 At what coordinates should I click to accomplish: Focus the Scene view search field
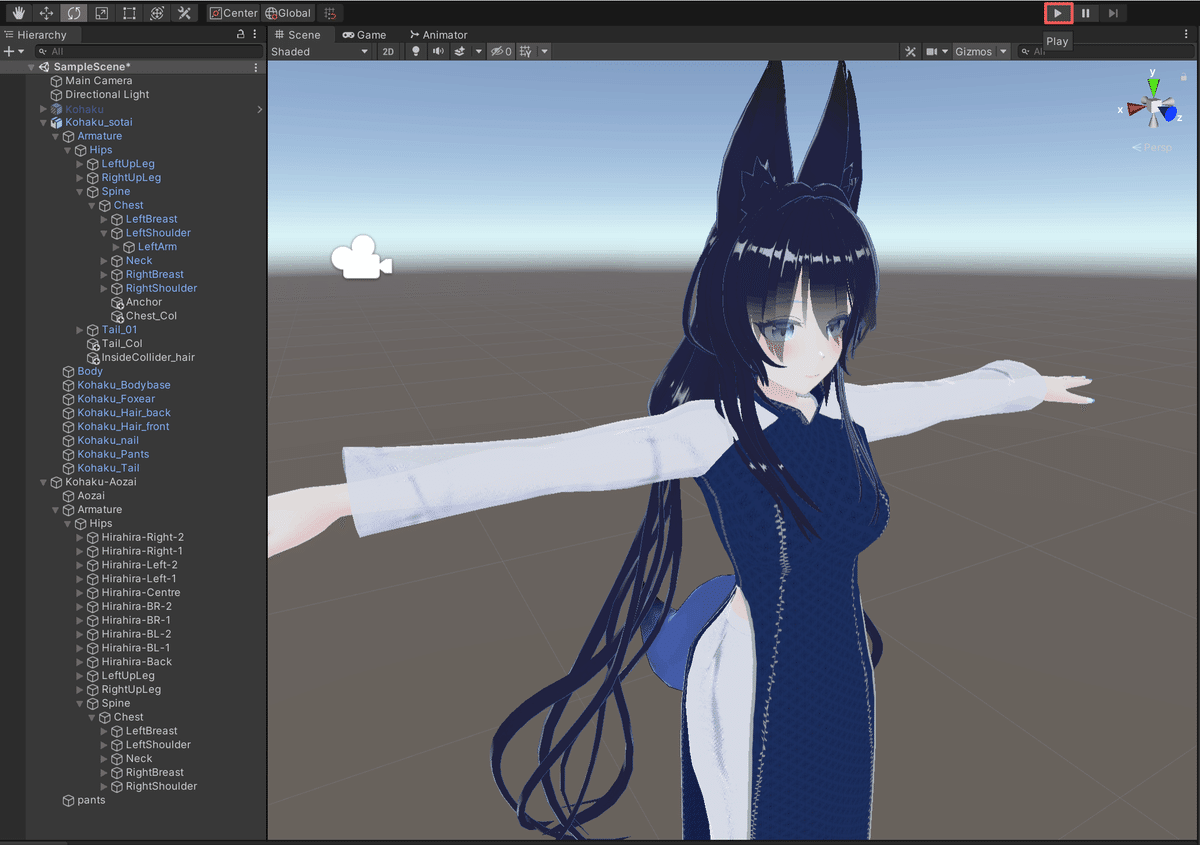[x=1105, y=51]
